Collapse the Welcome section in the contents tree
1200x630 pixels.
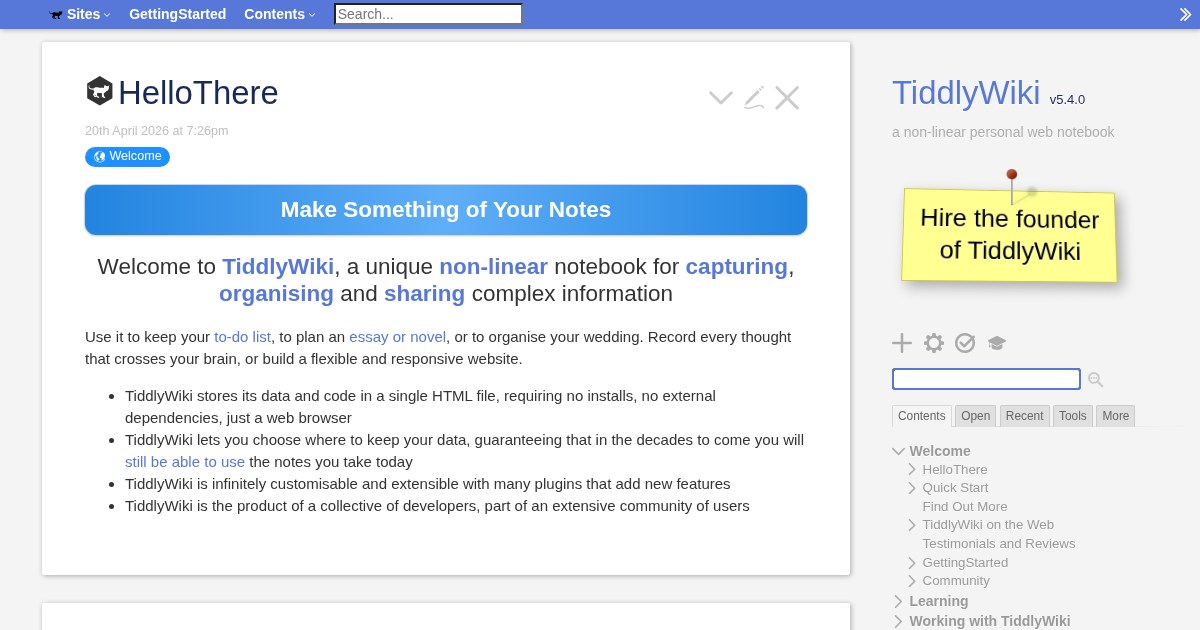899,451
